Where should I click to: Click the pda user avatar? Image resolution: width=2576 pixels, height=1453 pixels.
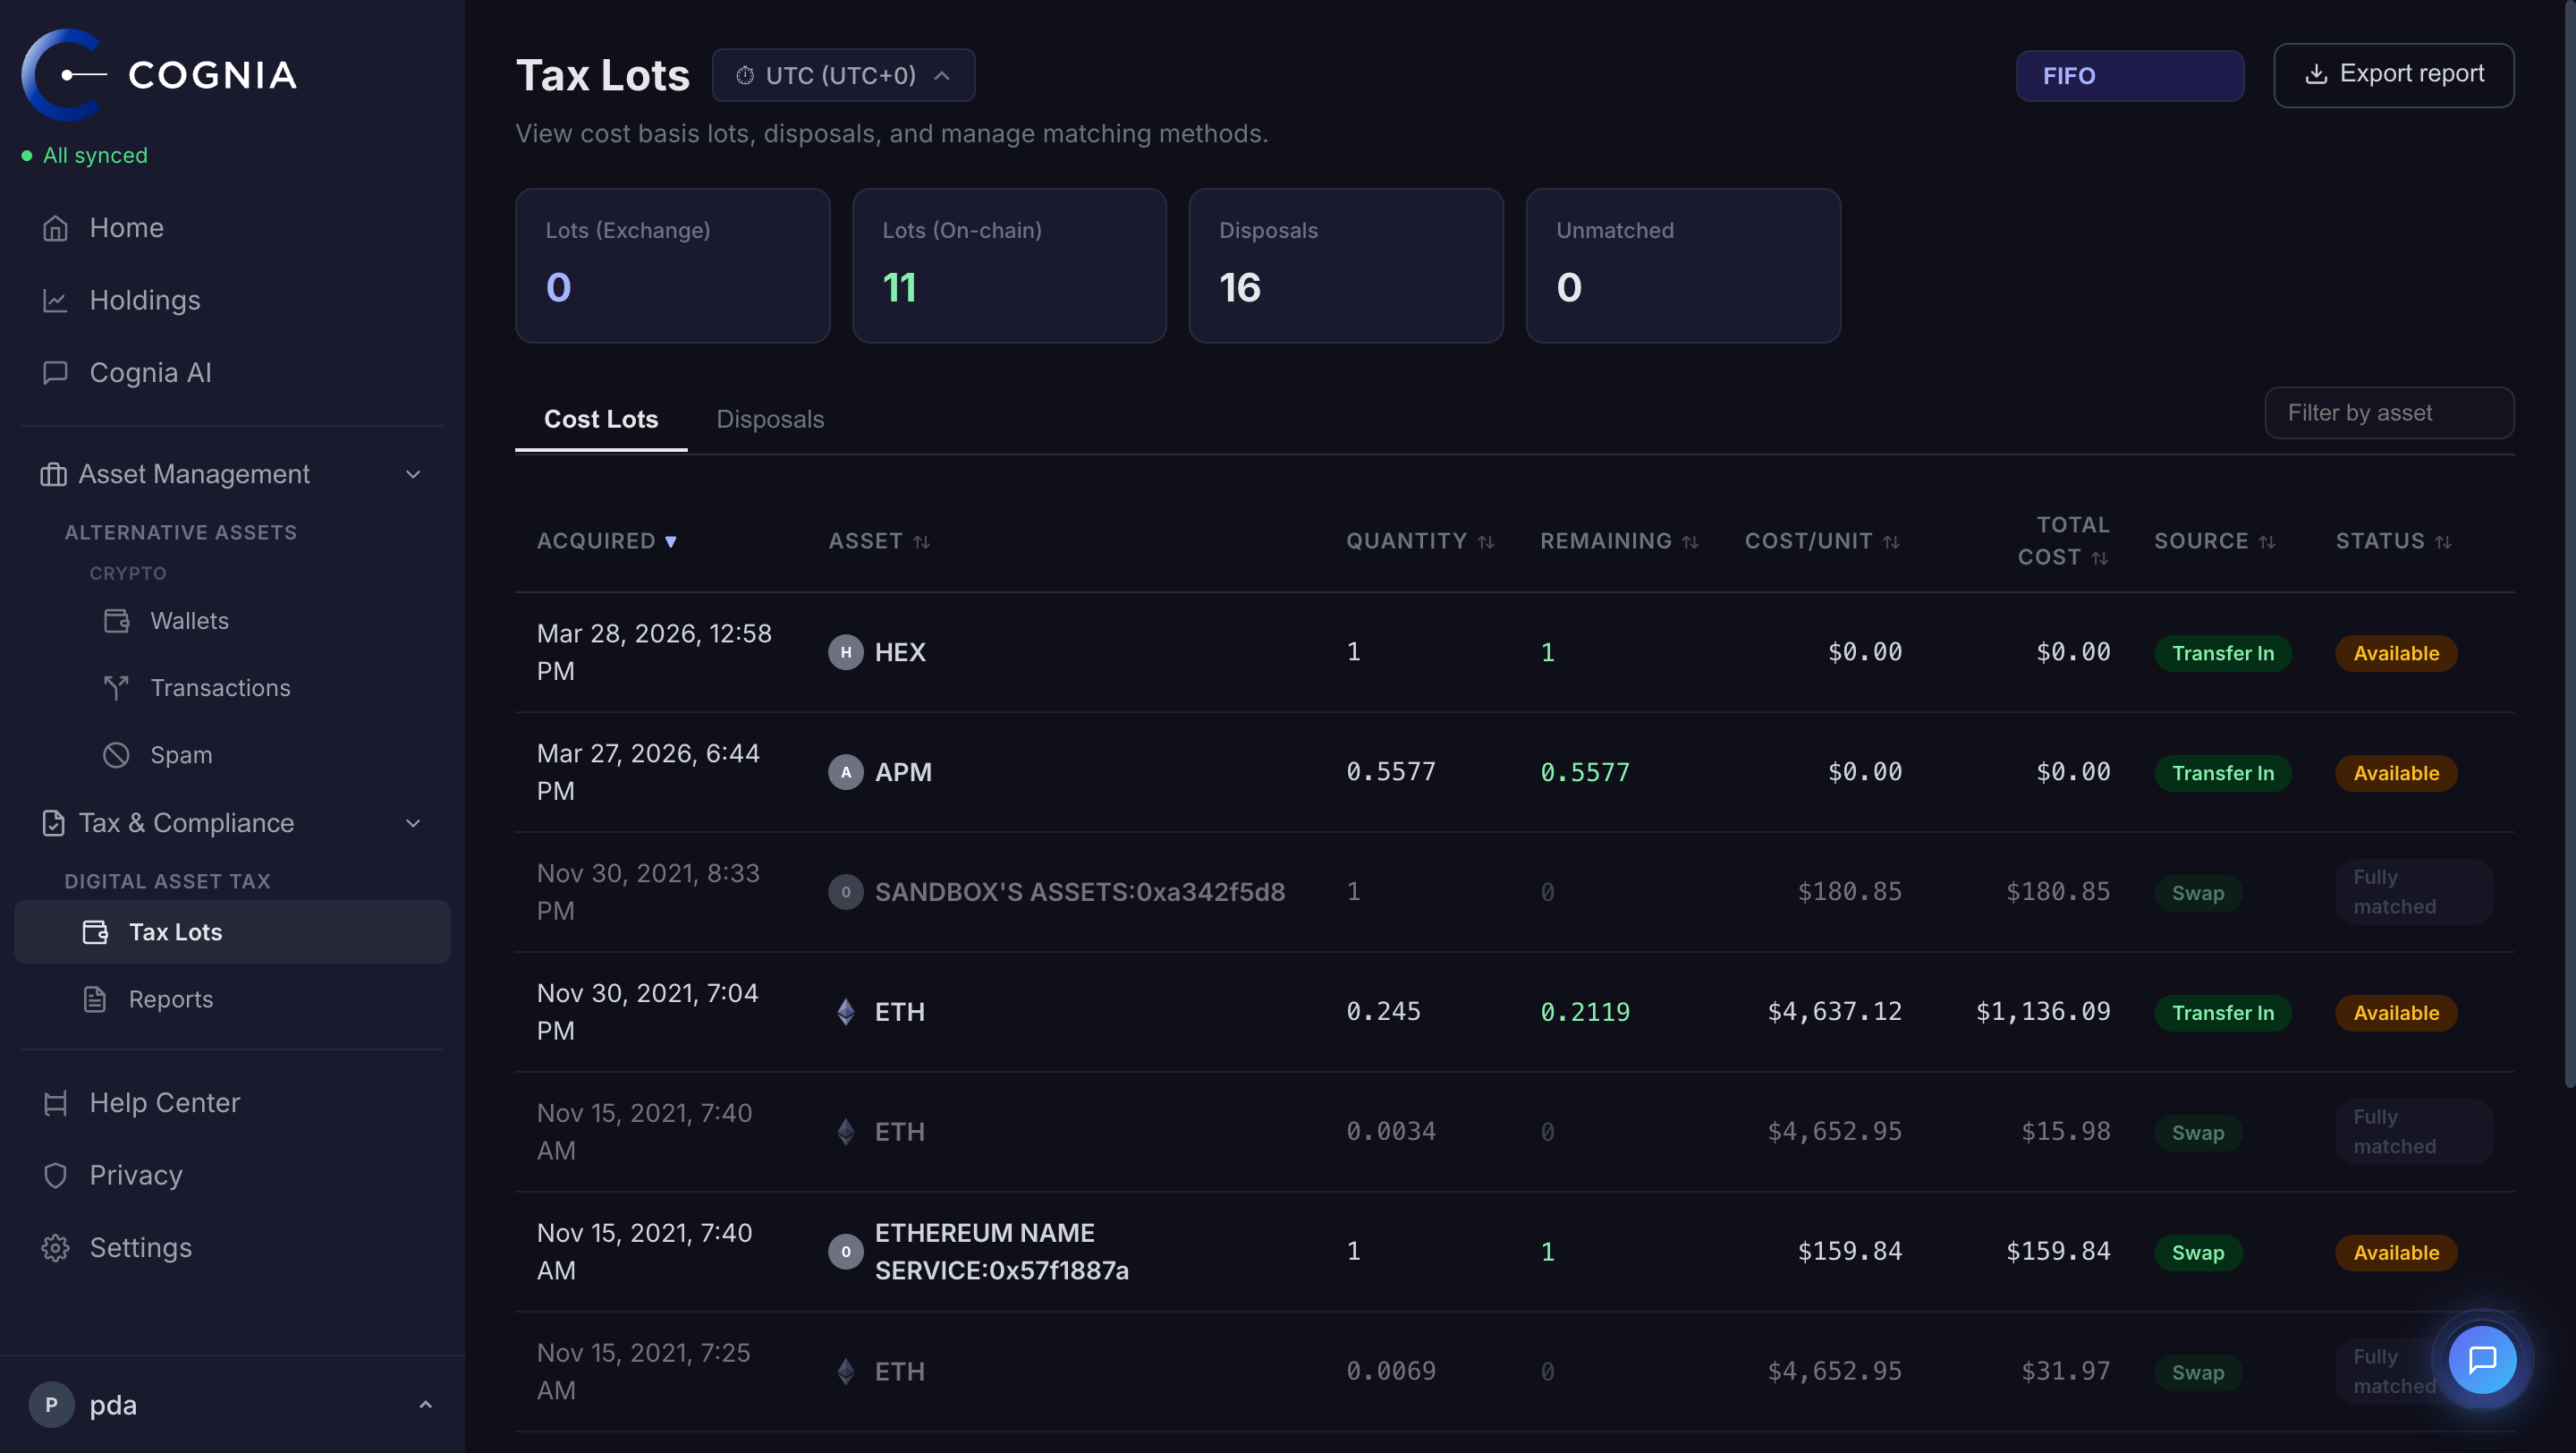point(51,1405)
